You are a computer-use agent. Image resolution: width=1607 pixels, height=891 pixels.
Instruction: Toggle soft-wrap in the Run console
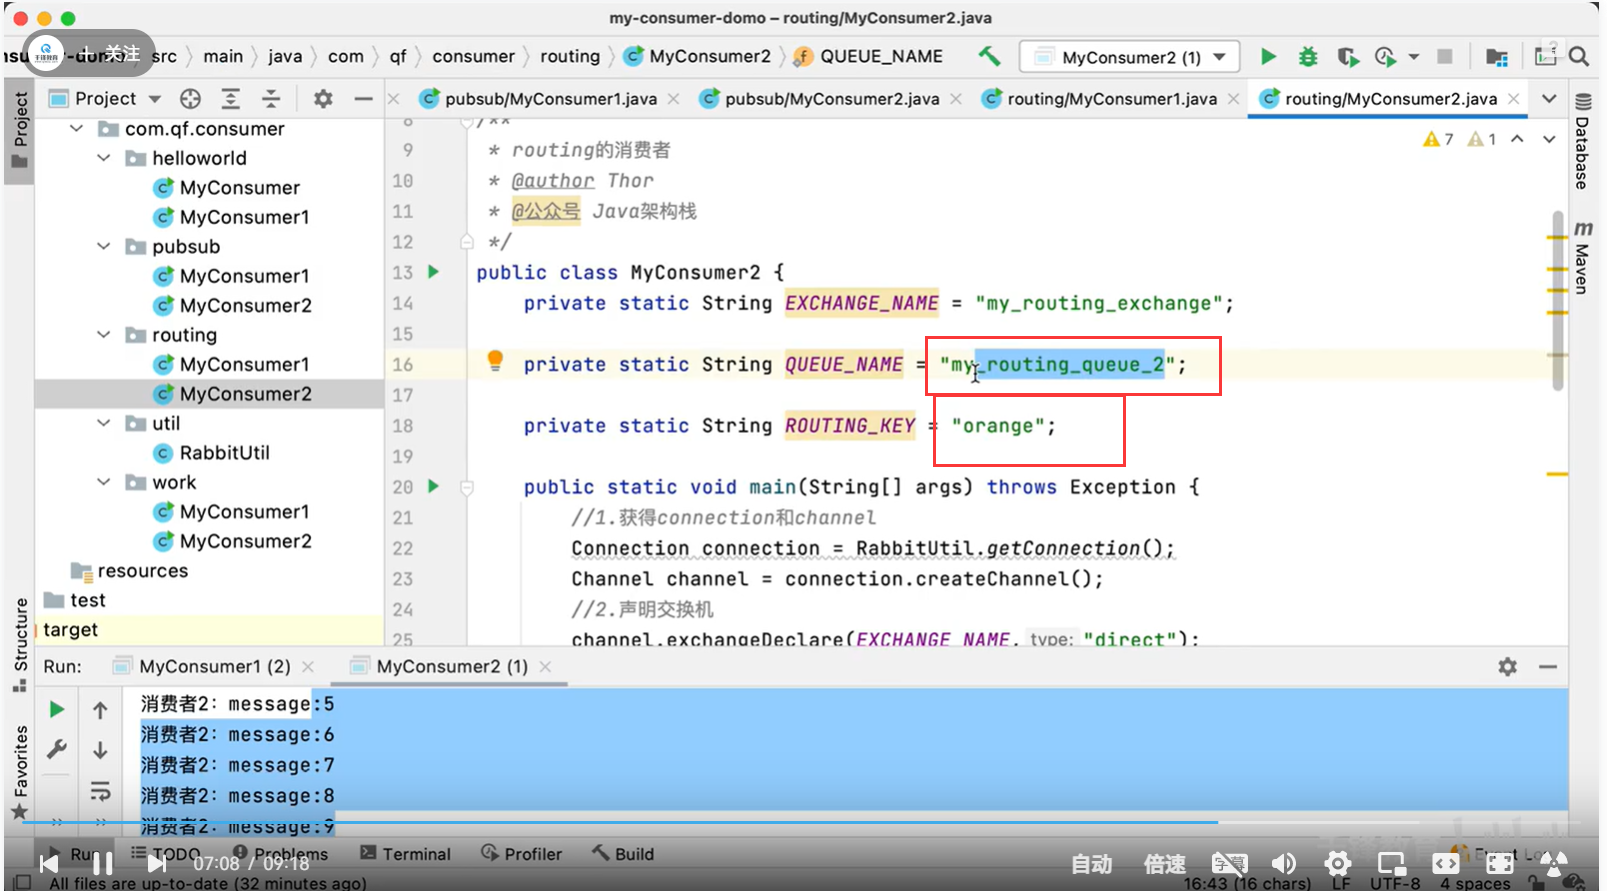(x=100, y=791)
